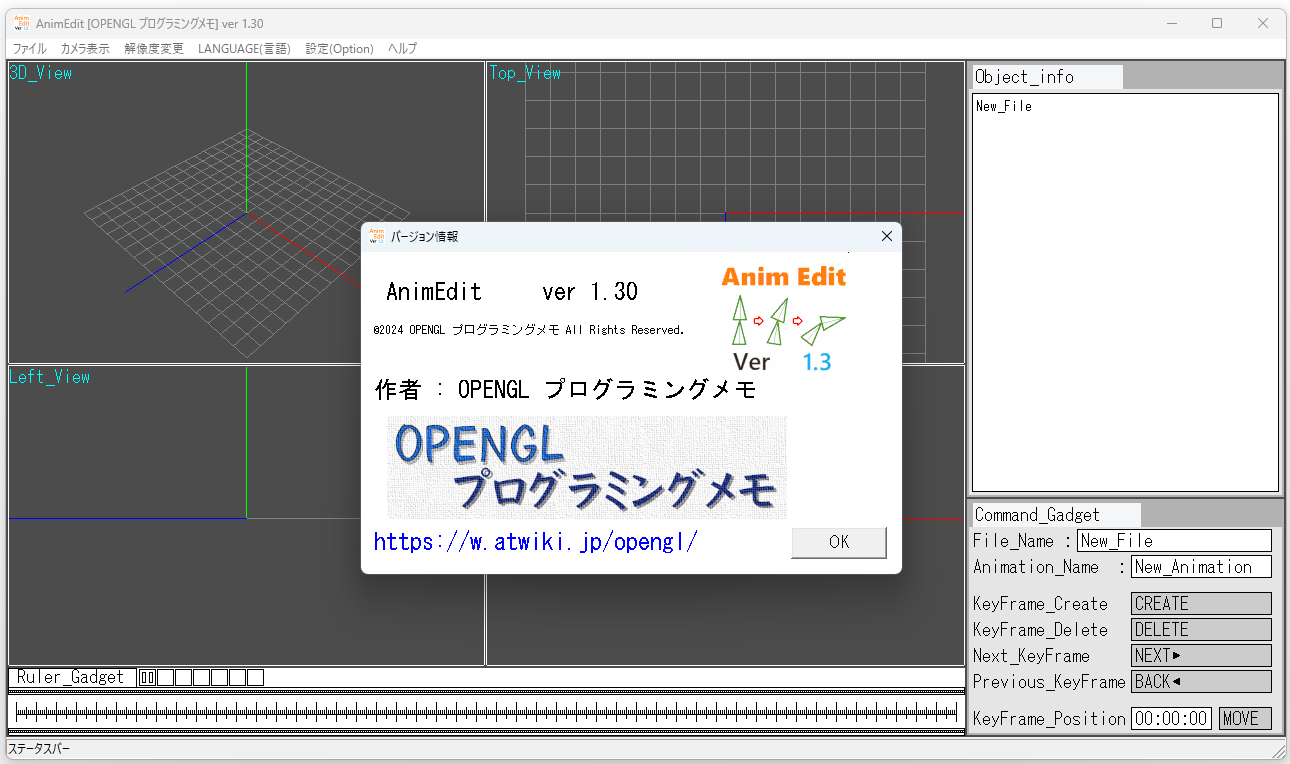Viewport: 1290px width, 764px height.
Task: Click the pause icon in Ruler_Gadget
Action: tap(148, 677)
